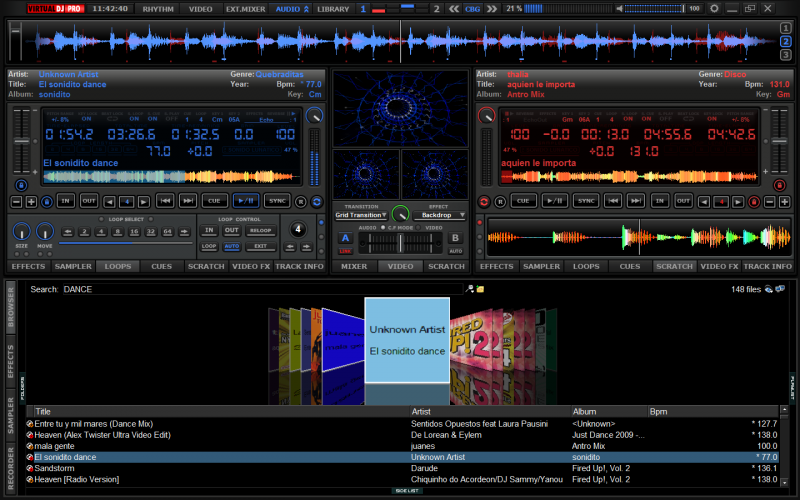The height and width of the screenshot is (500, 800).
Task: Click the right deck pitch minus button
Action: coord(769,202)
